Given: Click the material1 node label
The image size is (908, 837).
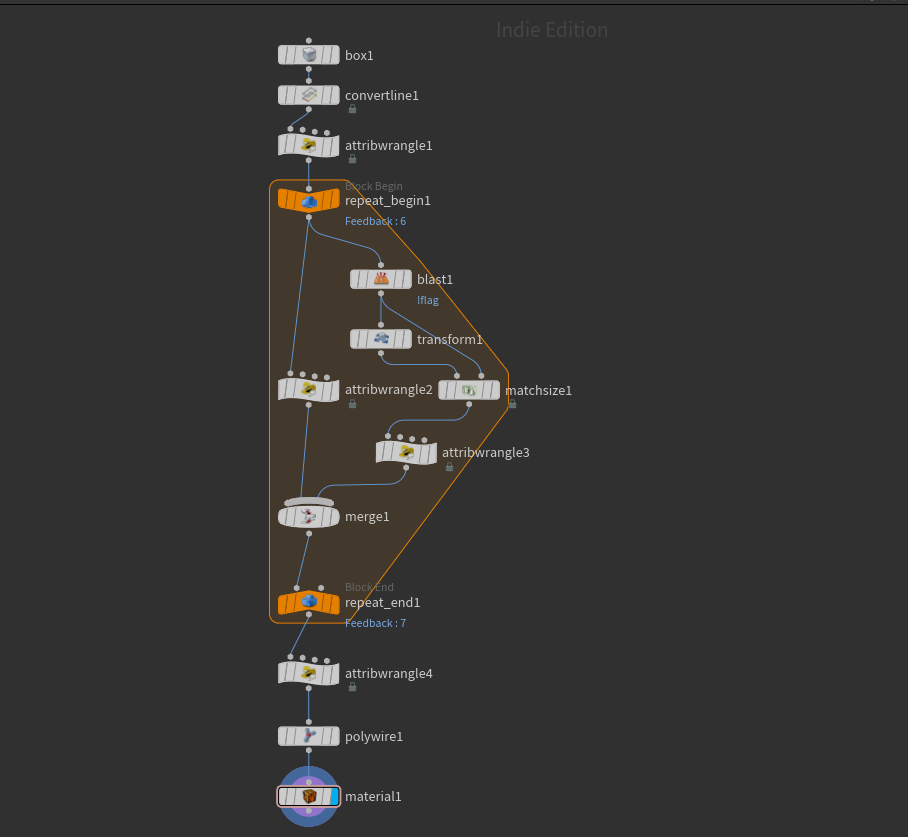Looking at the screenshot, I should [x=373, y=797].
